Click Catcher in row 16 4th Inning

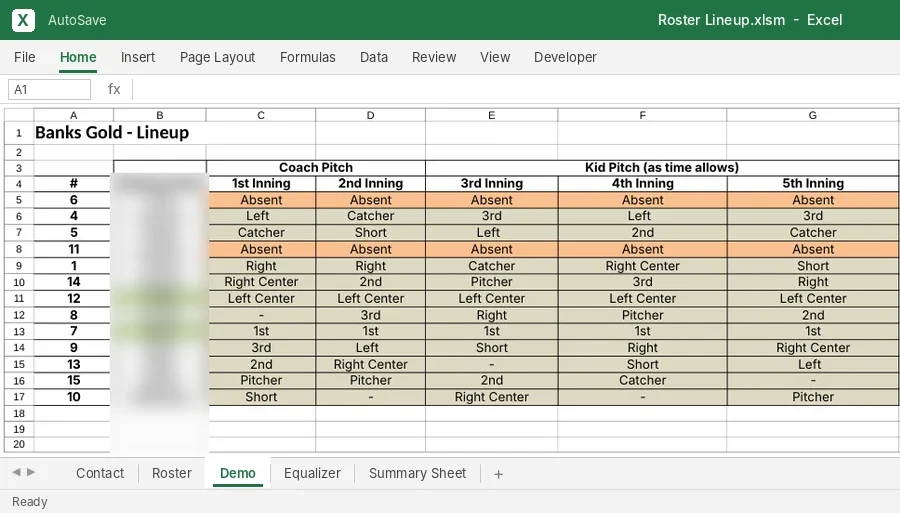point(642,380)
